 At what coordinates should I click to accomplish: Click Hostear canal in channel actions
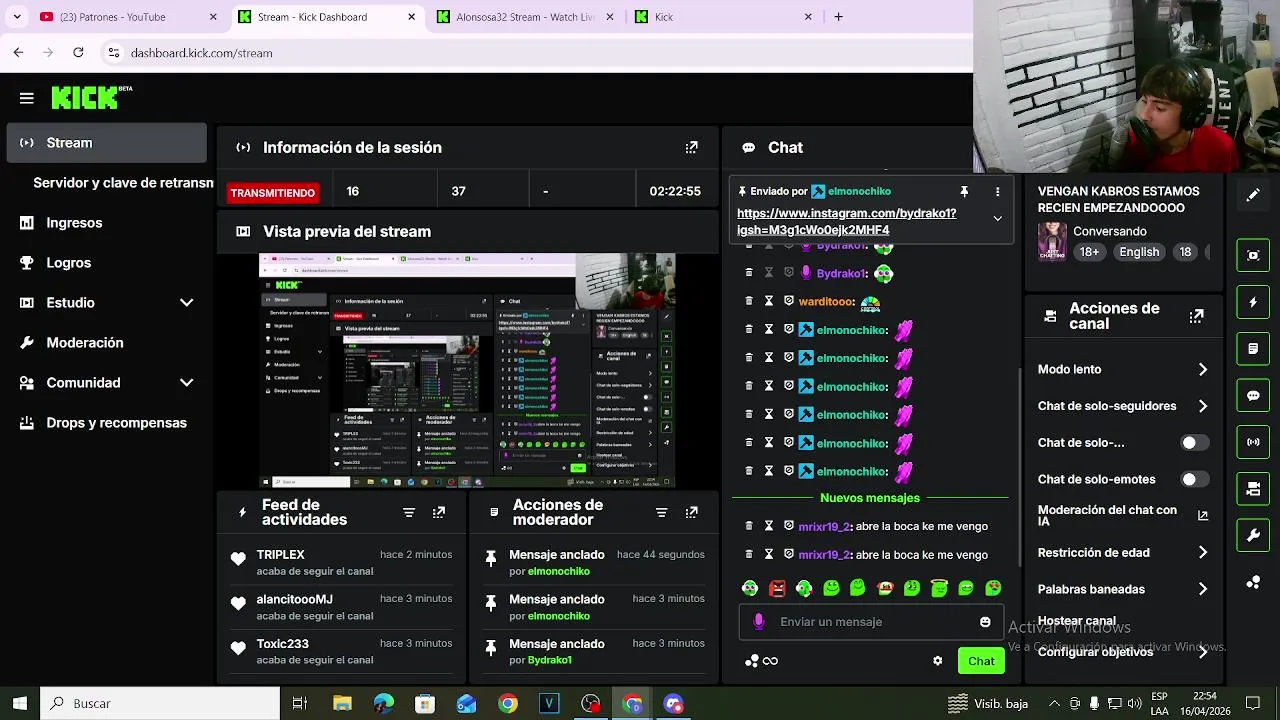click(1077, 621)
